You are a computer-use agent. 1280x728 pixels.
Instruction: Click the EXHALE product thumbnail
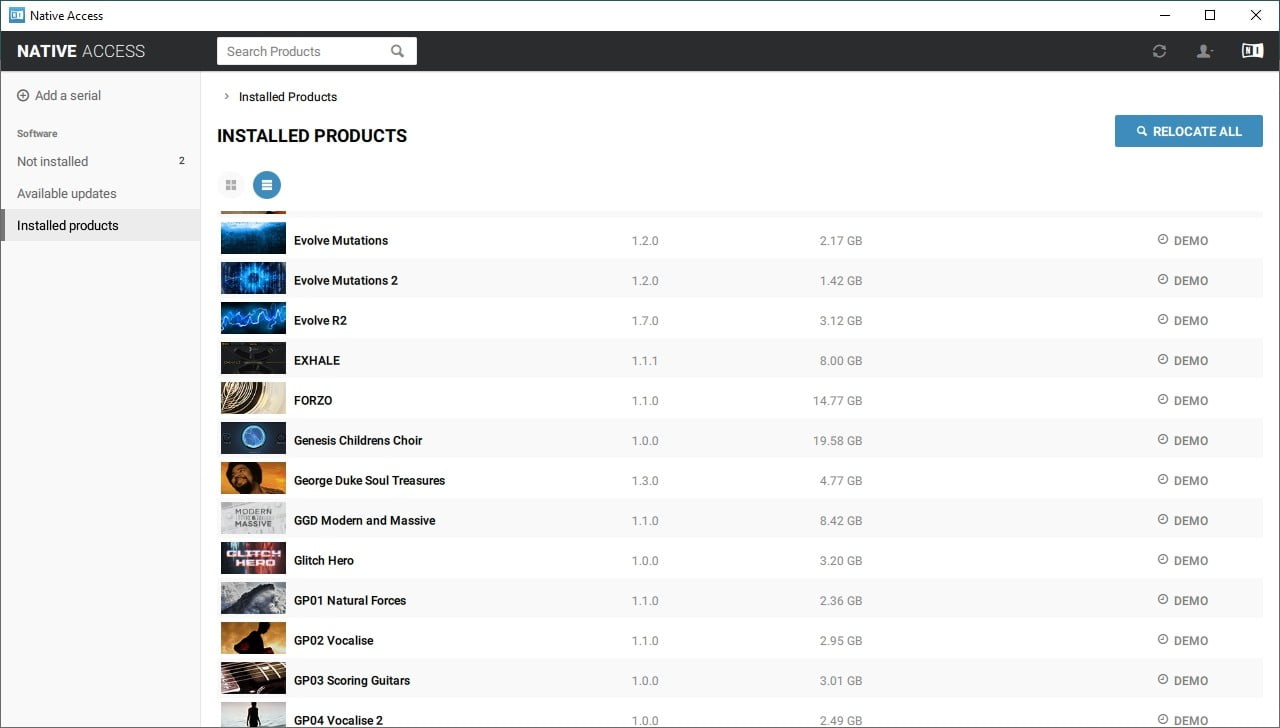[253, 358]
